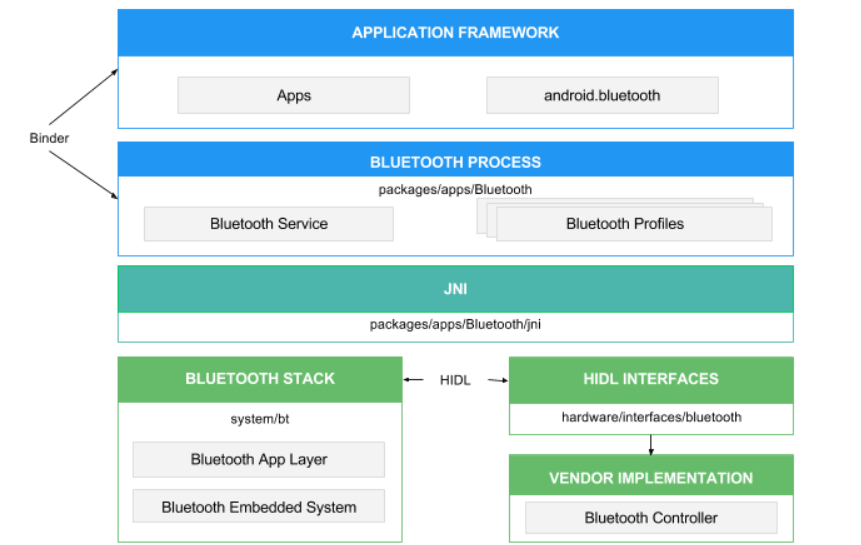The image size is (861, 545).
Task: Click the BLUETOOTH PROCESS header
Action: (x=455, y=160)
